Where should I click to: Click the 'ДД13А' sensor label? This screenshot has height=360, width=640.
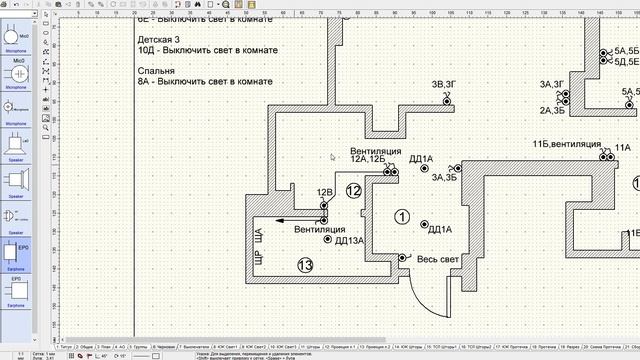click(349, 241)
